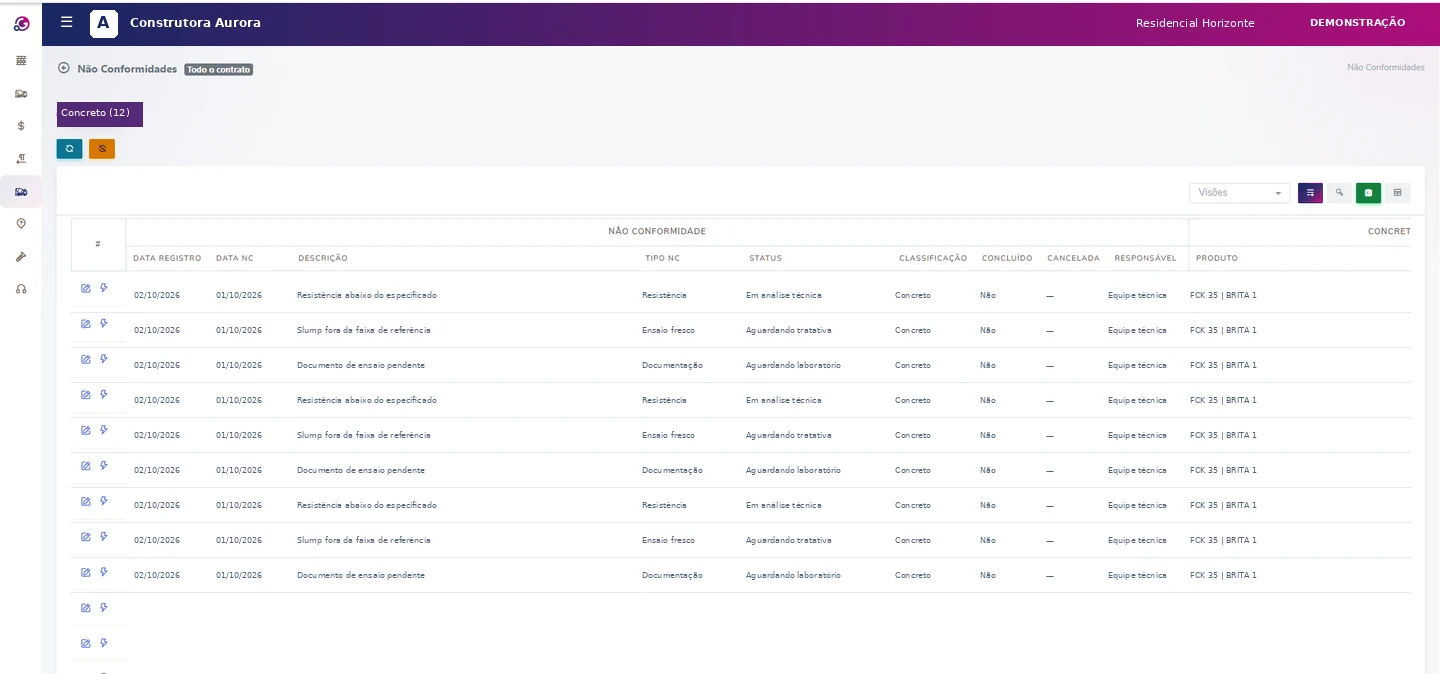Click the grey table layout button
This screenshot has width=1440, height=674.
(x=1397, y=193)
